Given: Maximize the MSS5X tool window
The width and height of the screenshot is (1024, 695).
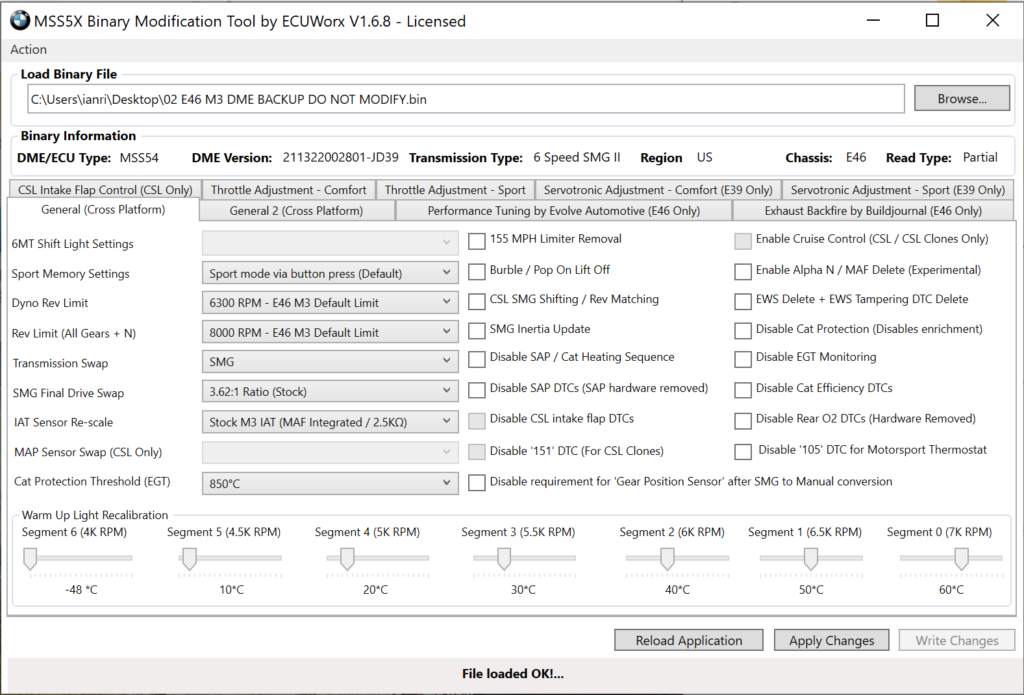Looking at the screenshot, I should (x=933, y=21).
